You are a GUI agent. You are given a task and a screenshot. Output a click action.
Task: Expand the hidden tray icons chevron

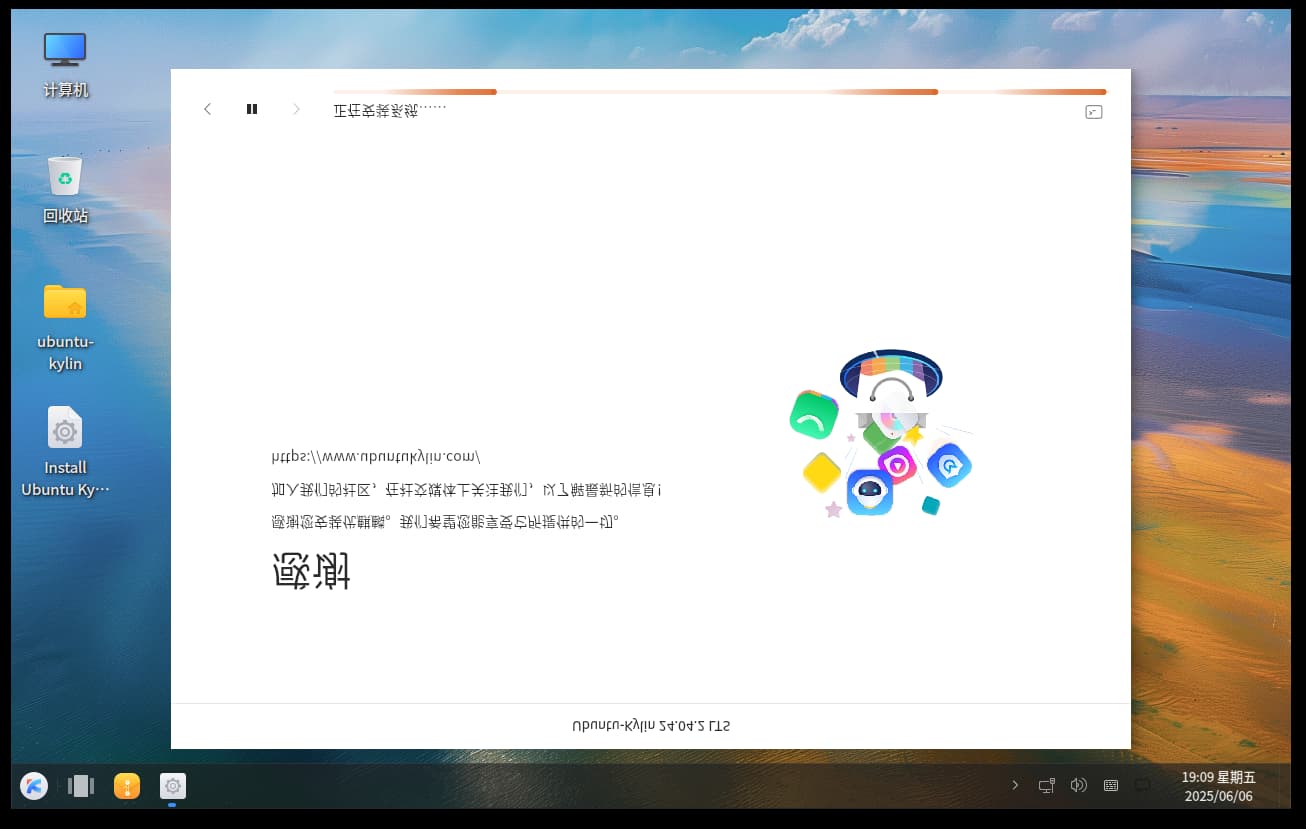coord(1015,785)
